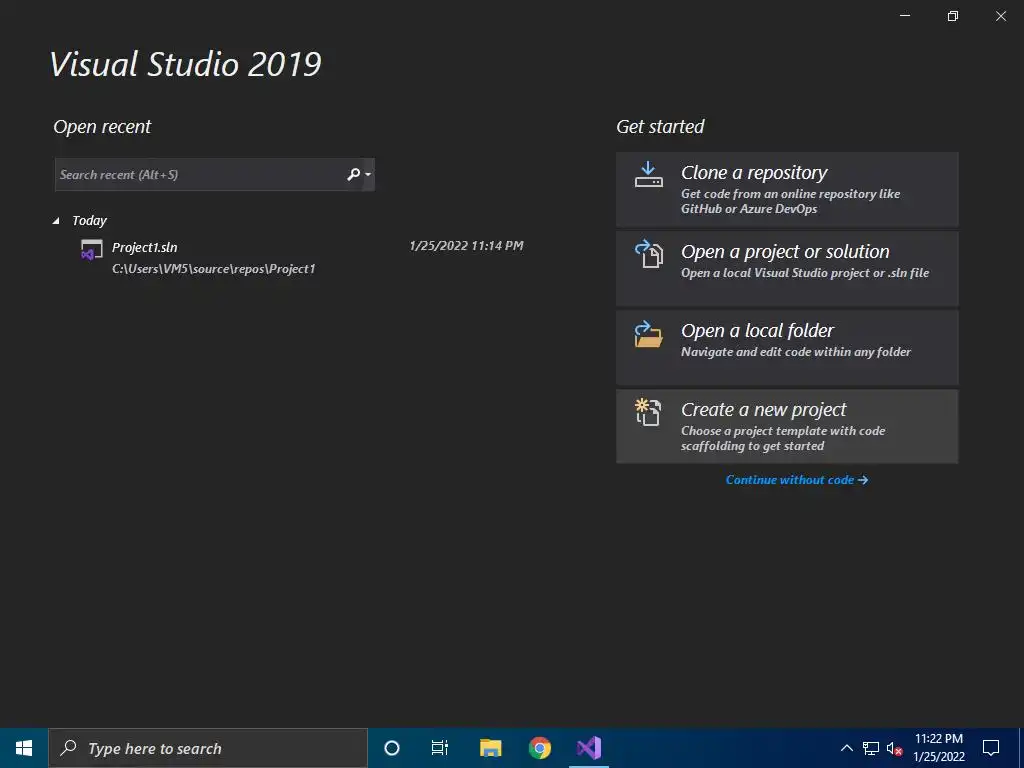Select the Clone a repository heading
Screen dimensions: 1024x768
[x=754, y=172]
